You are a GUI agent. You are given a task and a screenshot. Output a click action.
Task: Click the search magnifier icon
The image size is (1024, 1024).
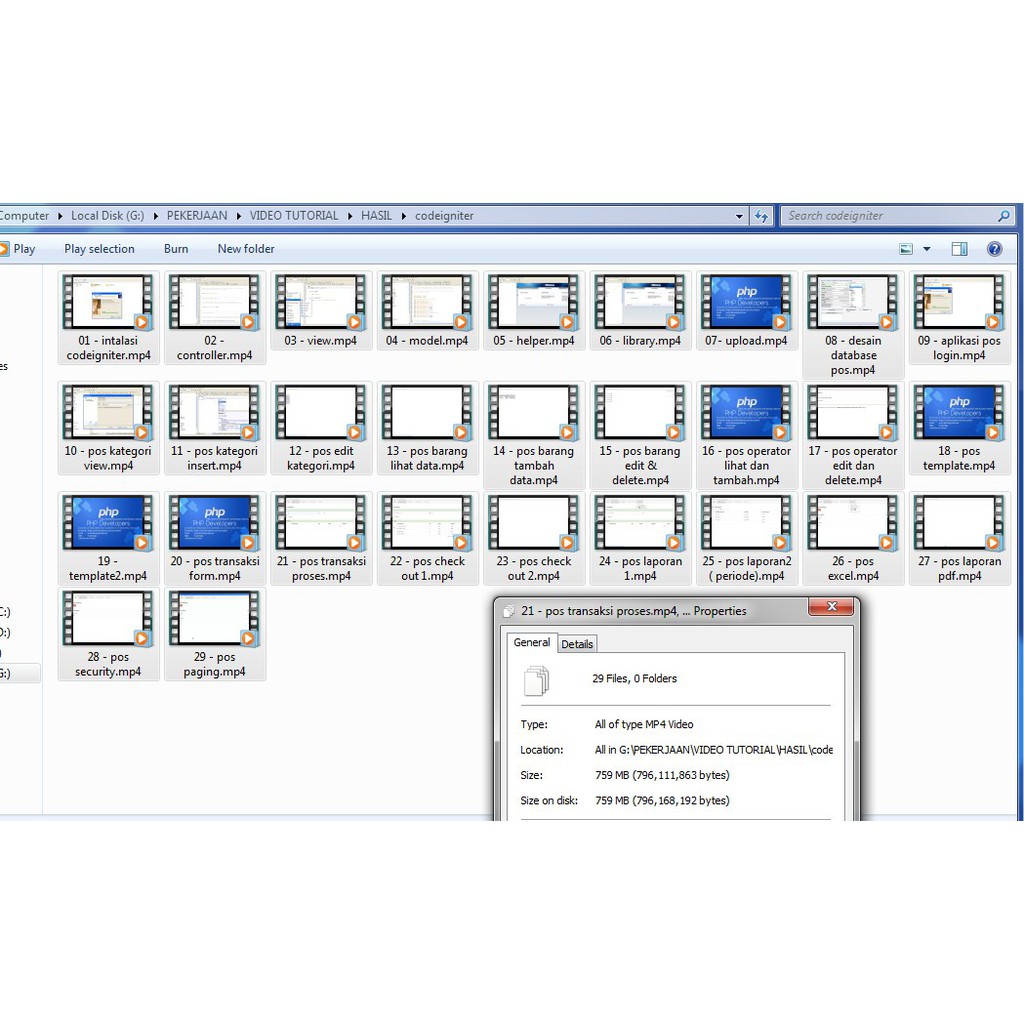(x=1003, y=216)
